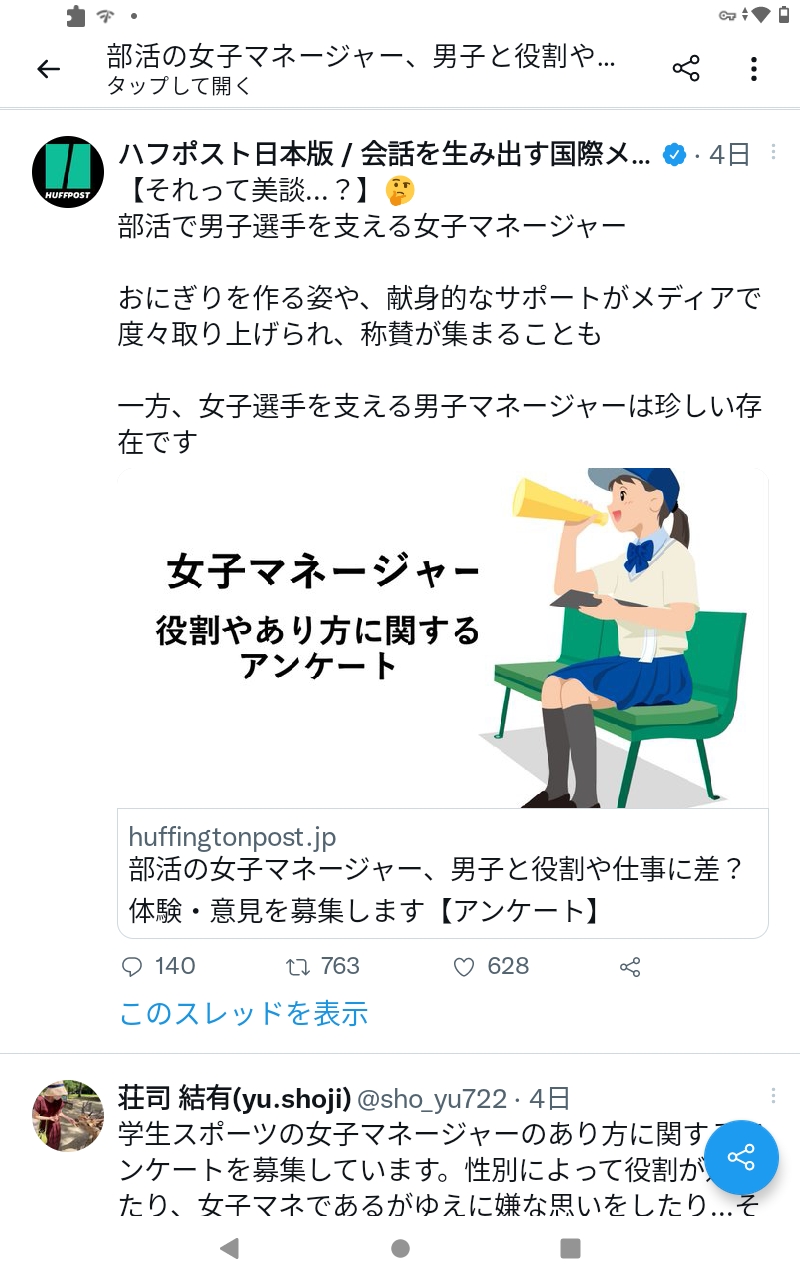Screen dimensions: 800x1280
Task: Tap Android home circle button
Action: click(400, 1247)
